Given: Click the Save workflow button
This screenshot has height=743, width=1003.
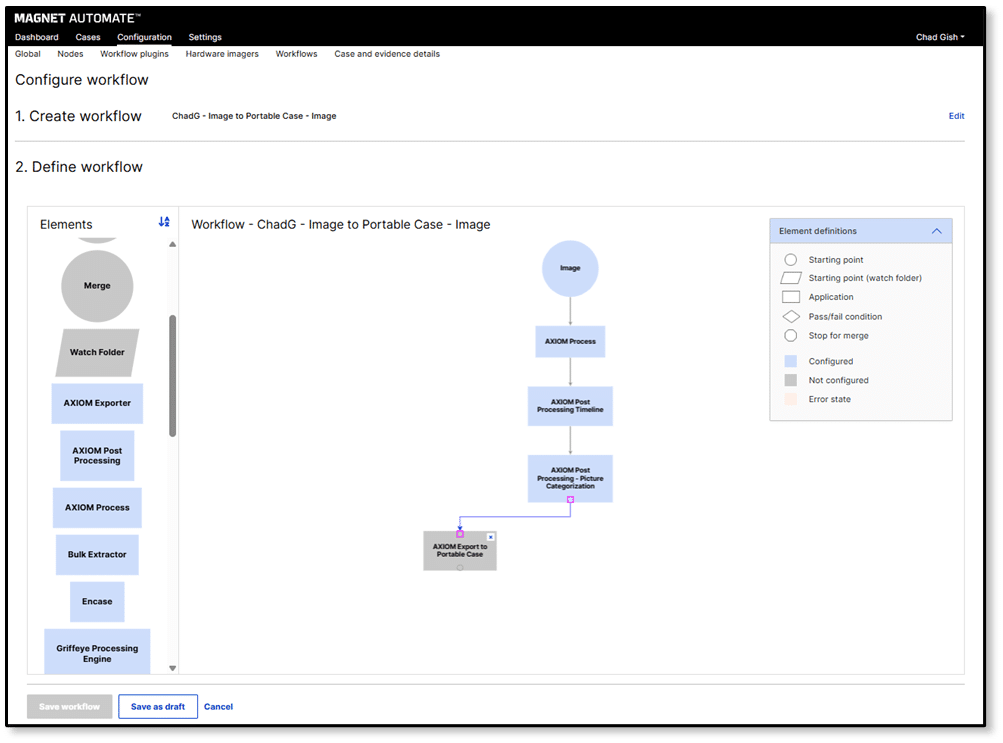Looking at the screenshot, I should [69, 707].
